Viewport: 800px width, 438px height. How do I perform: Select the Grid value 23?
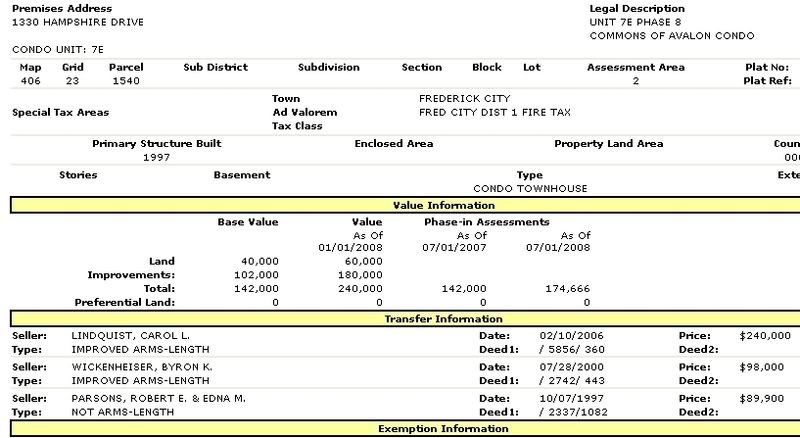coord(72,81)
